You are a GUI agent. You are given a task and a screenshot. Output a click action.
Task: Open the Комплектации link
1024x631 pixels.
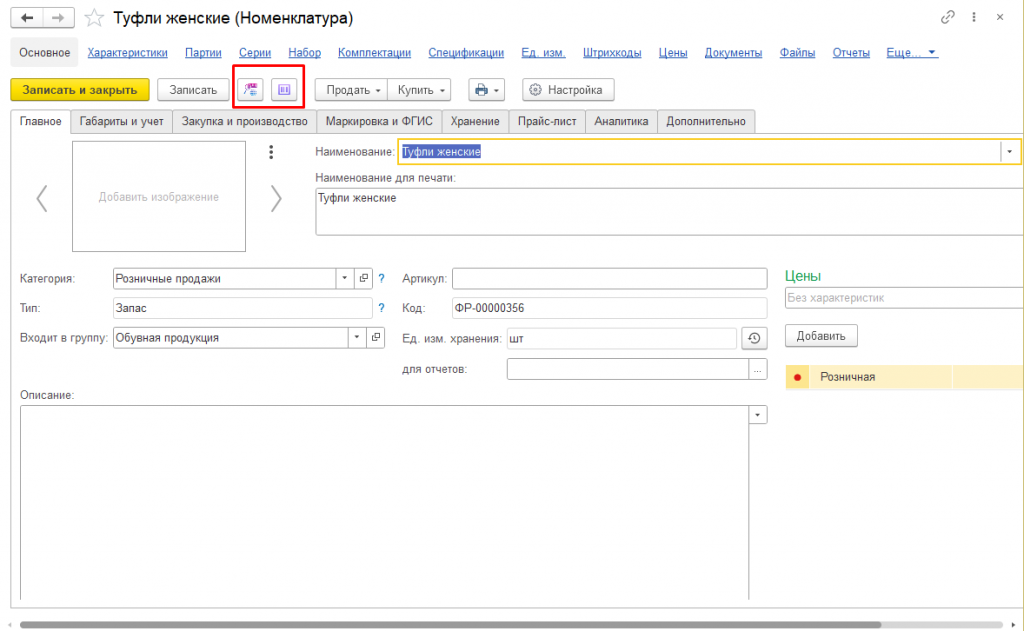(374, 53)
